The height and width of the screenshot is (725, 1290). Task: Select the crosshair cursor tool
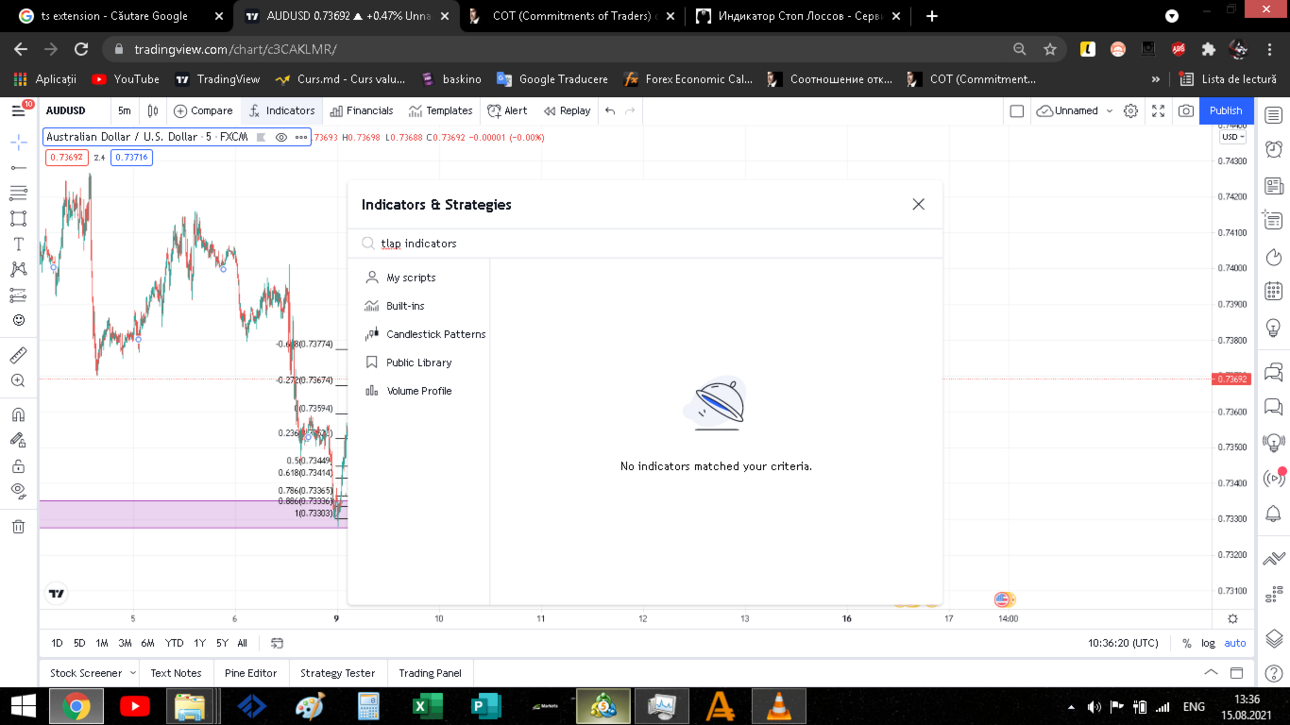[x=18, y=142]
